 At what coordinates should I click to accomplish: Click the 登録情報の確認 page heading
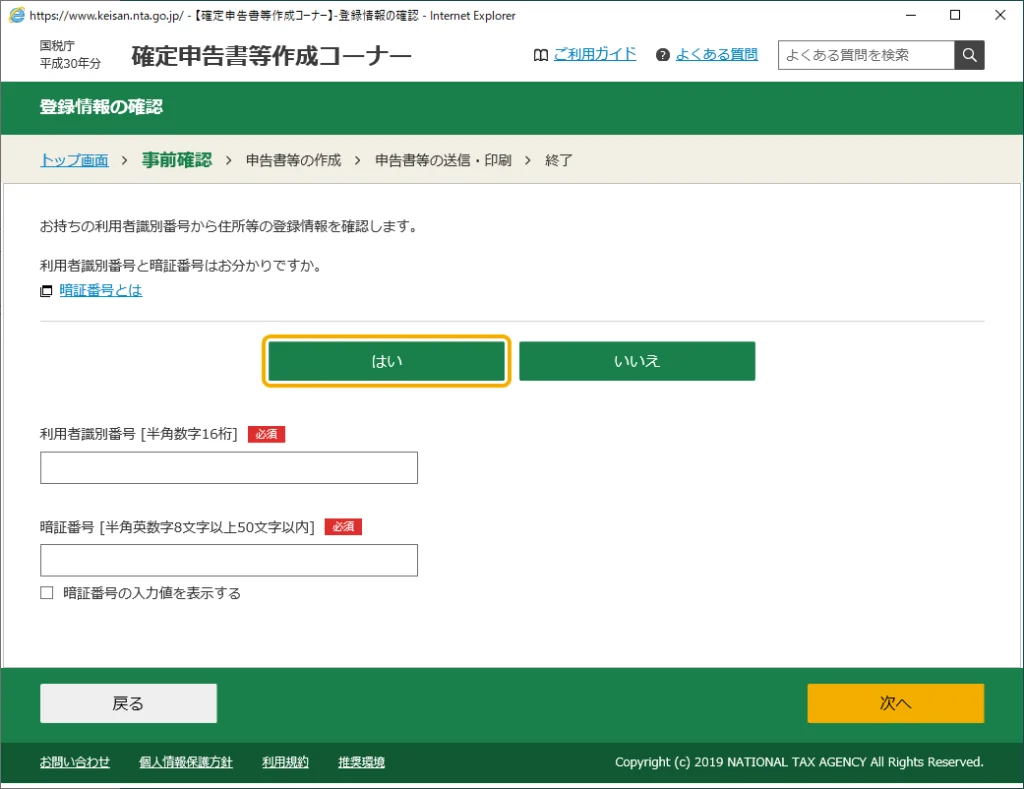101,107
